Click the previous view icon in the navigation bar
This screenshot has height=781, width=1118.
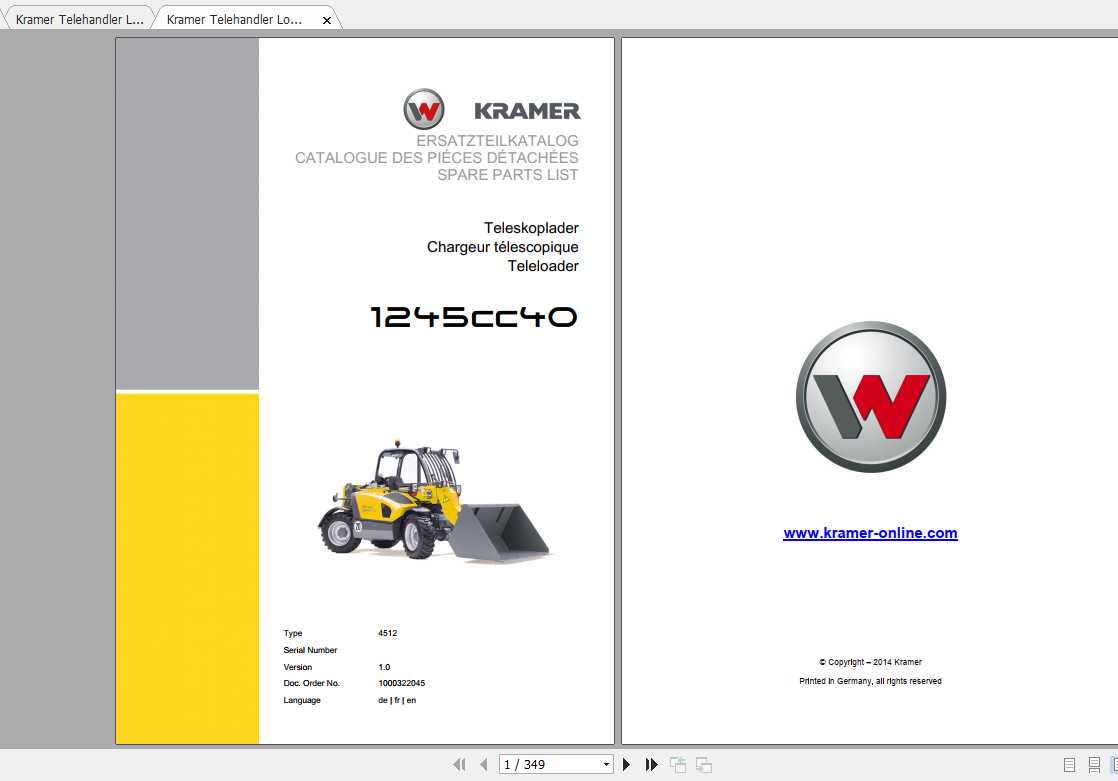(677, 765)
